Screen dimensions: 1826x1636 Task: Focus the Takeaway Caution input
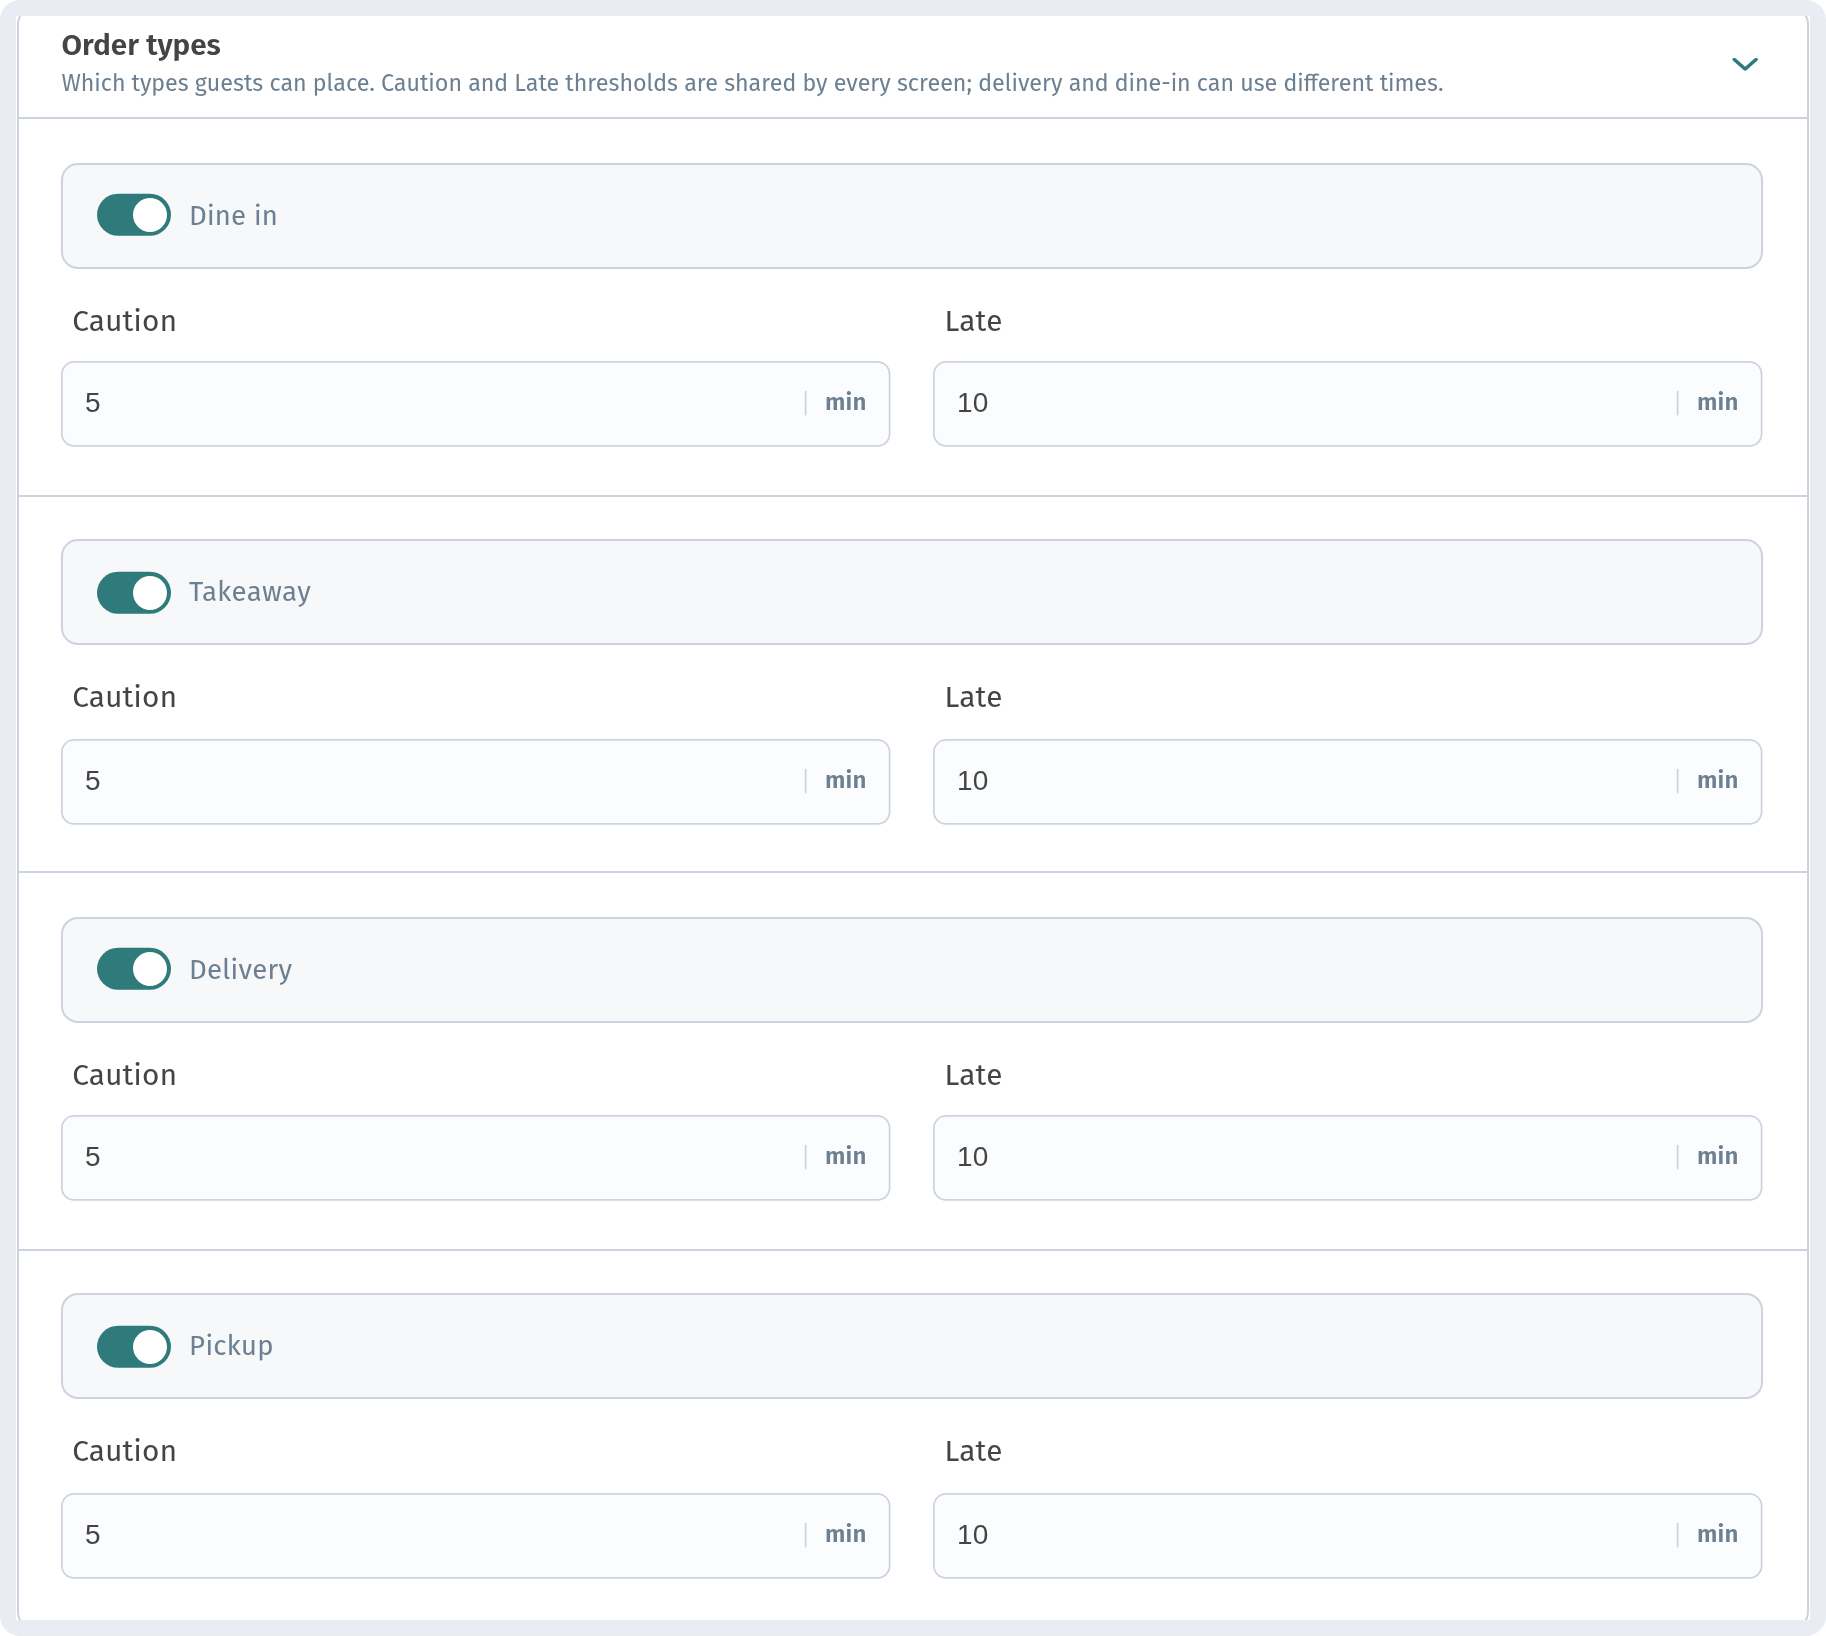pos(475,782)
